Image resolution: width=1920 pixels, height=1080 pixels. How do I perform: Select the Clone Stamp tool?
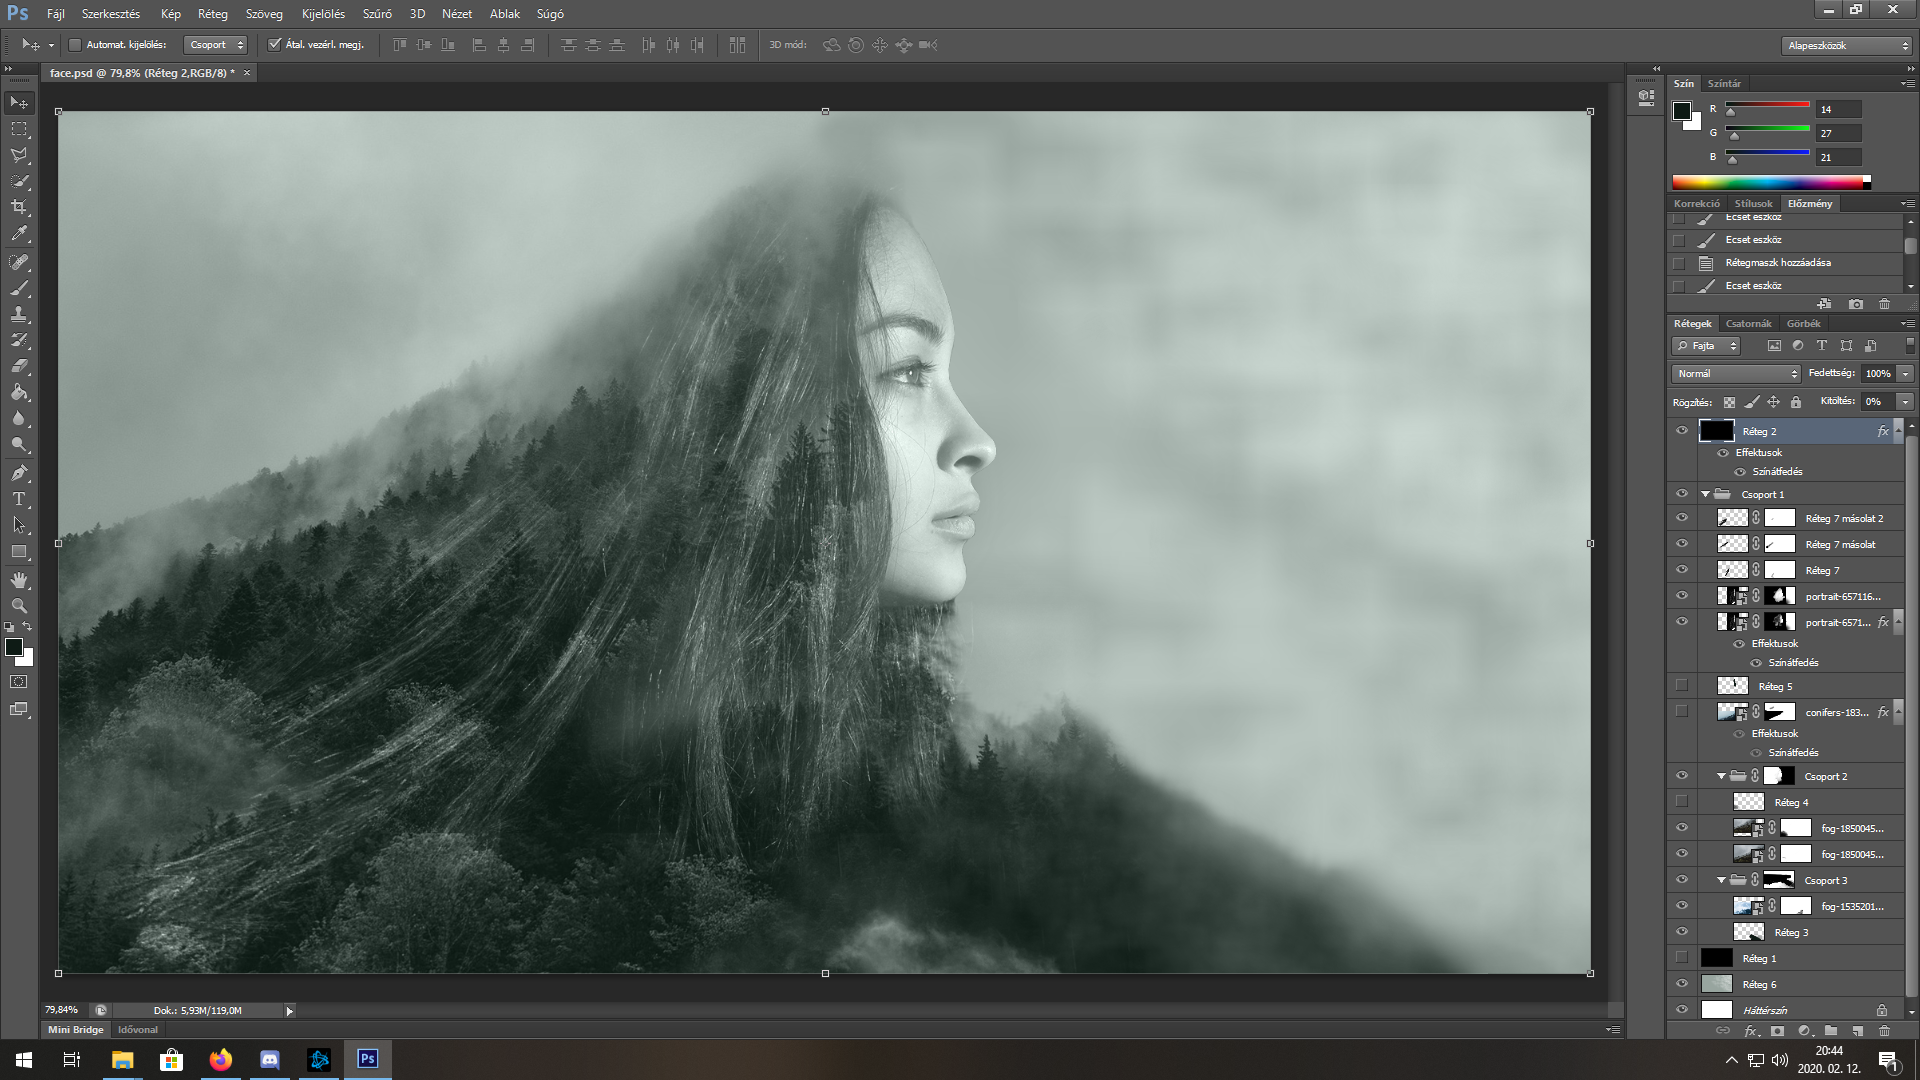(19, 314)
